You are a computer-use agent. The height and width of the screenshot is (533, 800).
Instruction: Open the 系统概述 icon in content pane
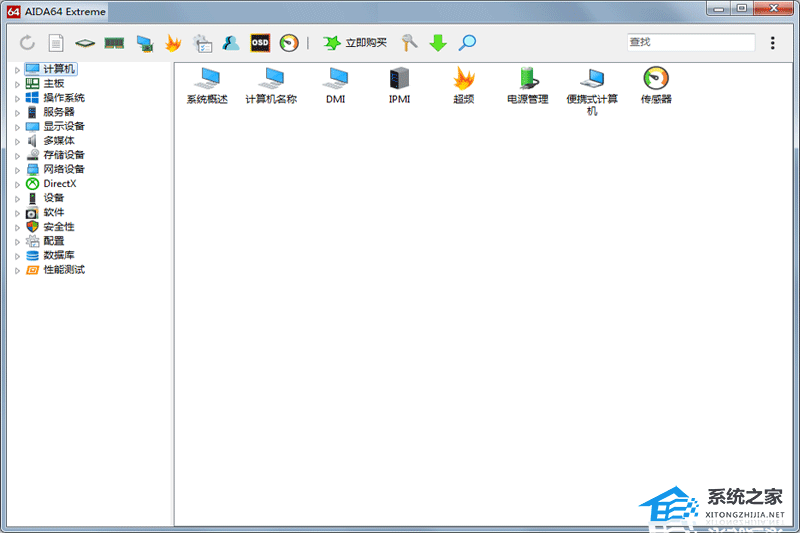pyautogui.click(x=207, y=86)
